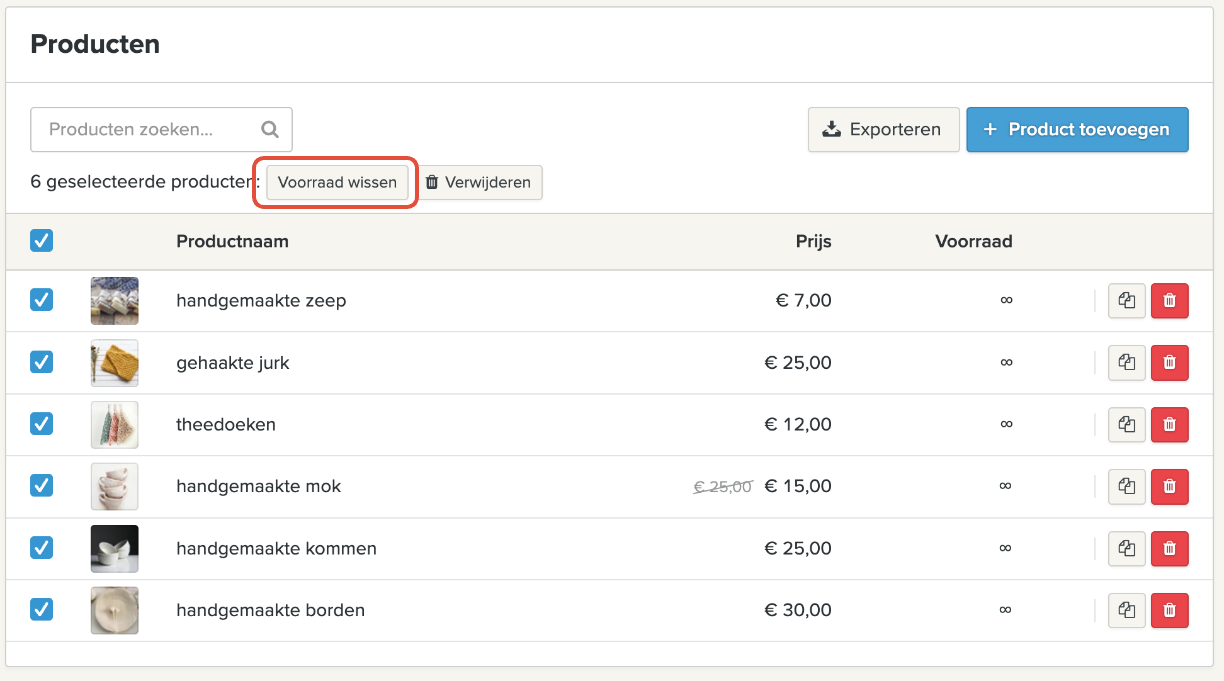
Task: Duplicate the handgemaakte mok row
Action: pos(1126,487)
